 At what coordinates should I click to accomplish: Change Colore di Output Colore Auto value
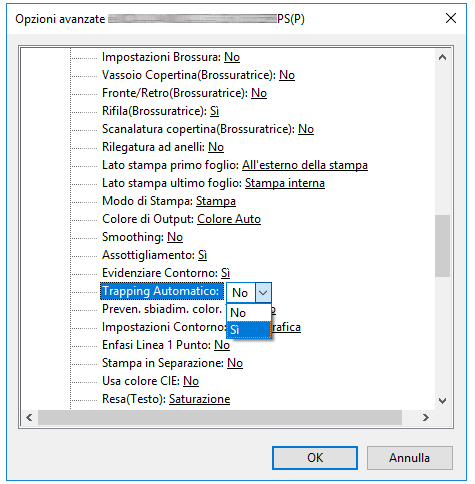pos(229,219)
